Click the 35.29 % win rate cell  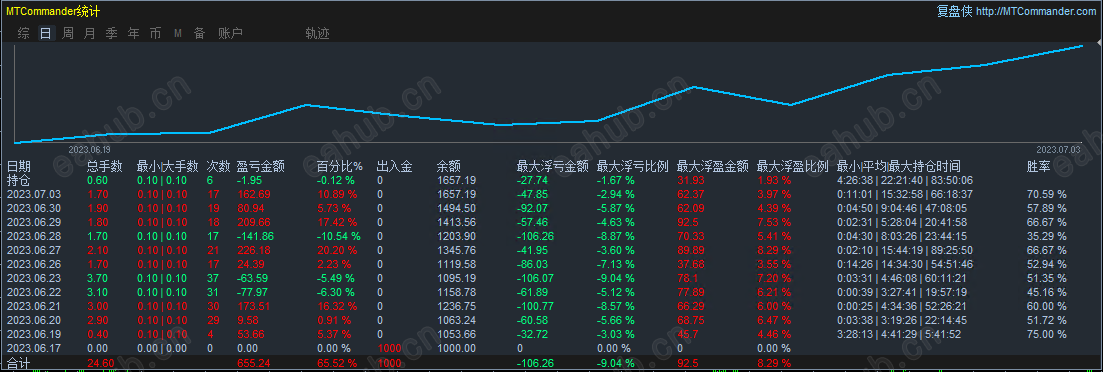(x=1047, y=236)
